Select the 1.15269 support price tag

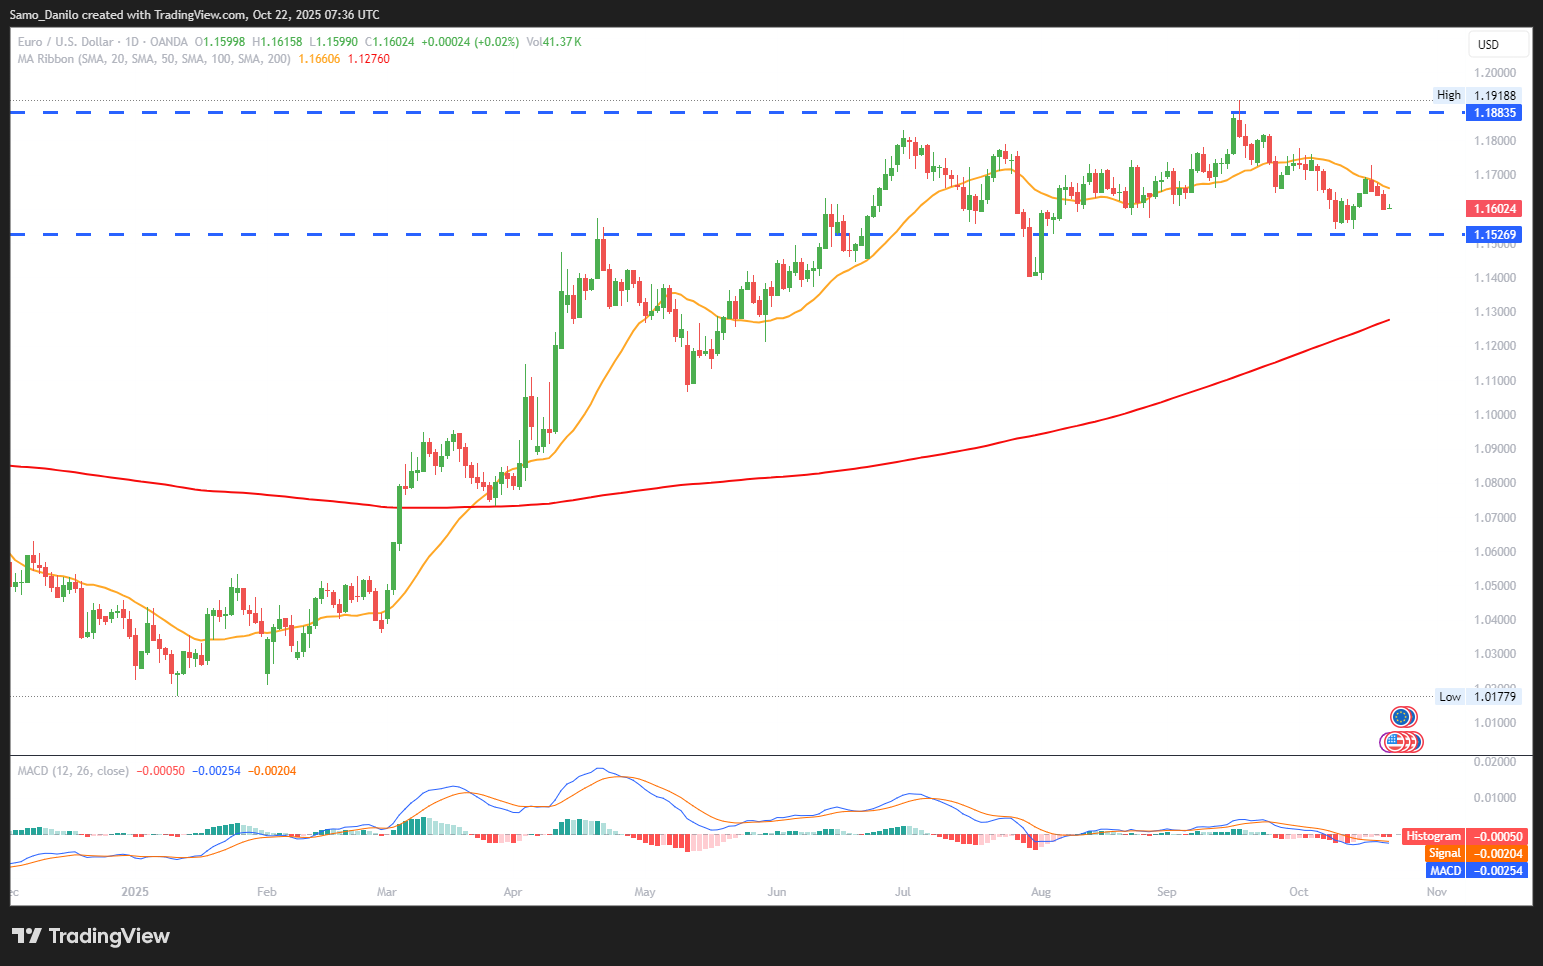point(1494,235)
